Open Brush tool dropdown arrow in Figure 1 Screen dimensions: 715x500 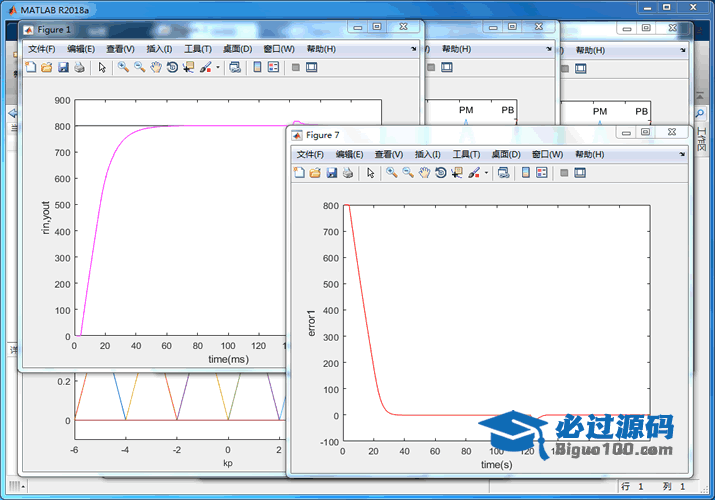217,68
